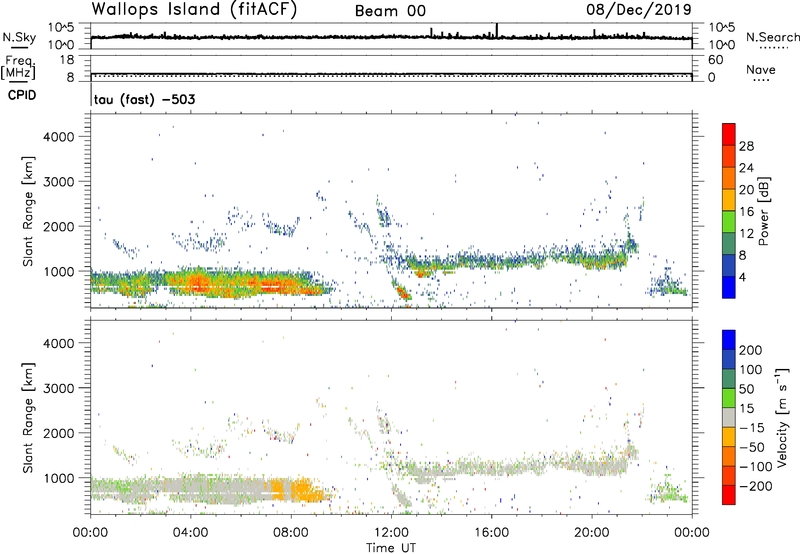The height and width of the screenshot is (554, 800).
Task: Click the "08:00" time tick label
Action: pyautogui.click(x=291, y=533)
